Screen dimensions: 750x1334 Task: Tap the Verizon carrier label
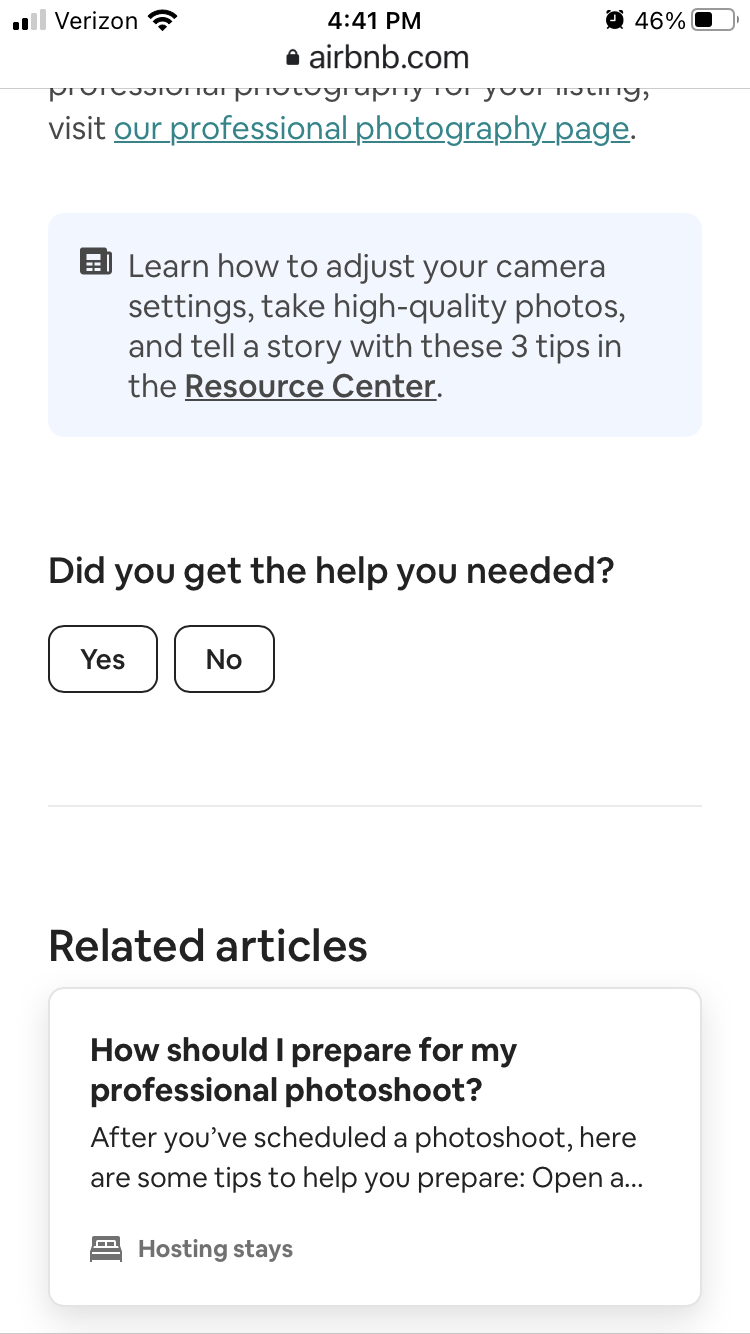[x=97, y=20]
